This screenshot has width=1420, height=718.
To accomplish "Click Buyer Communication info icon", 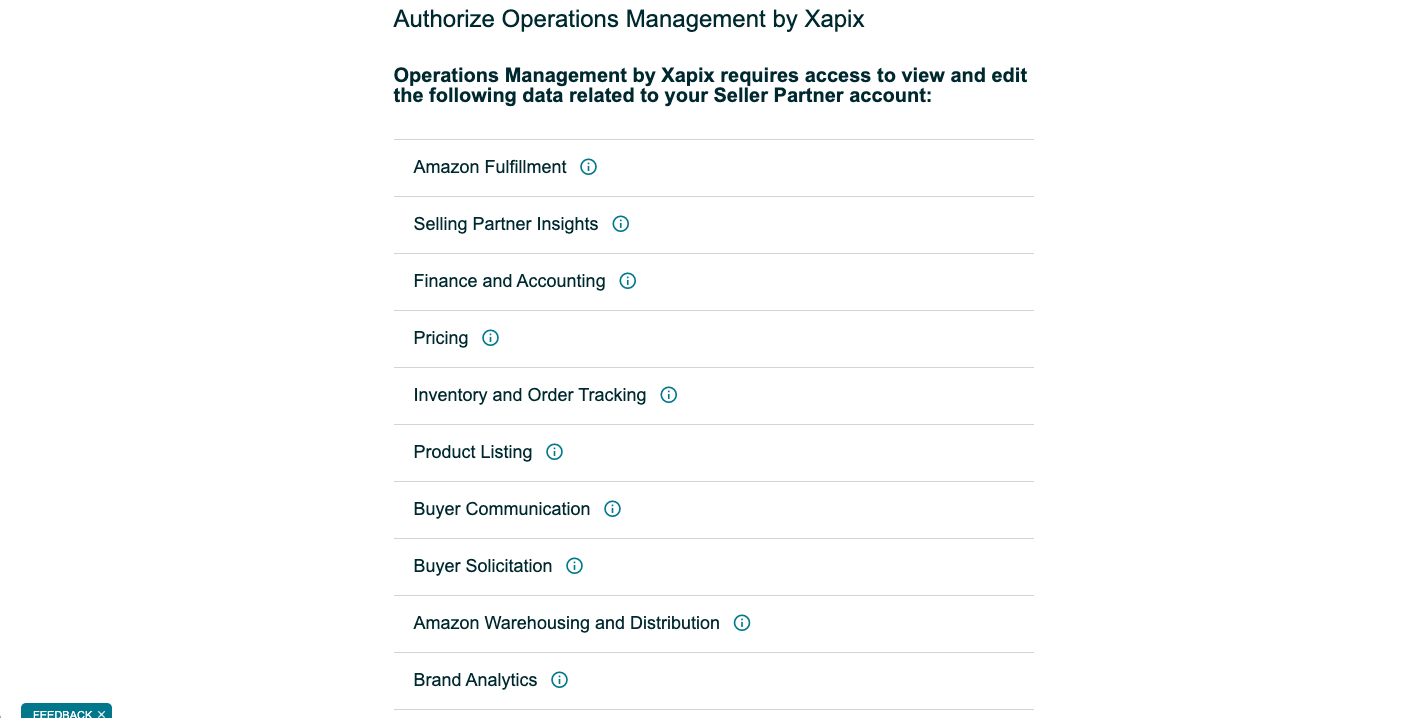I will point(613,509).
